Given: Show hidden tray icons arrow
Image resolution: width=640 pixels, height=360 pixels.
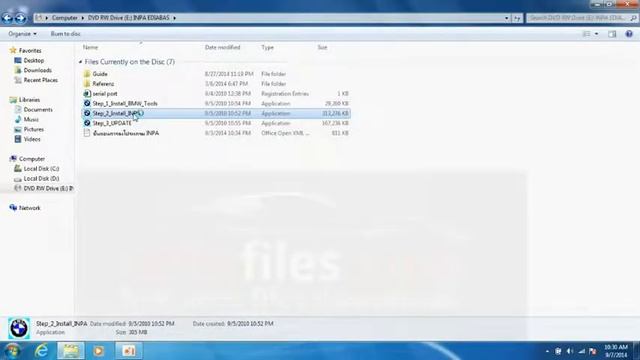Looking at the screenshot, I should coord(547,351).
